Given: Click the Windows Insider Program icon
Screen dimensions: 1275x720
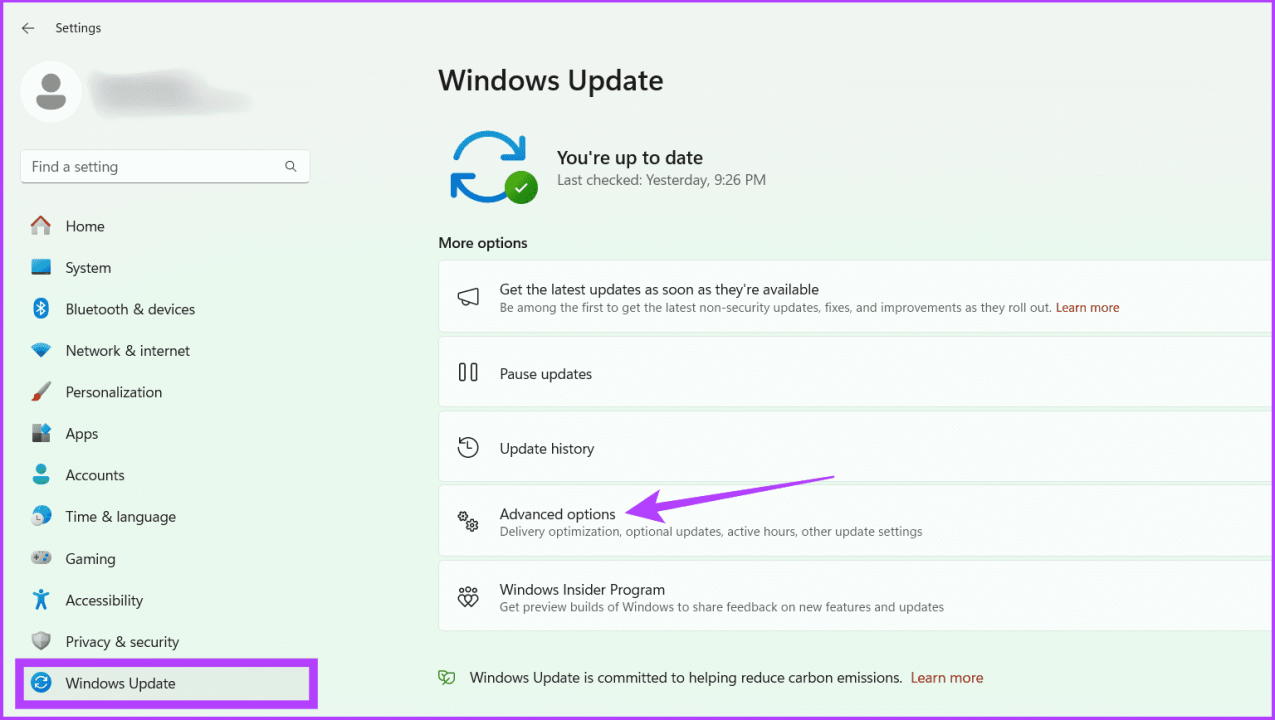Looking at the screenshot, I should point(468,596).
